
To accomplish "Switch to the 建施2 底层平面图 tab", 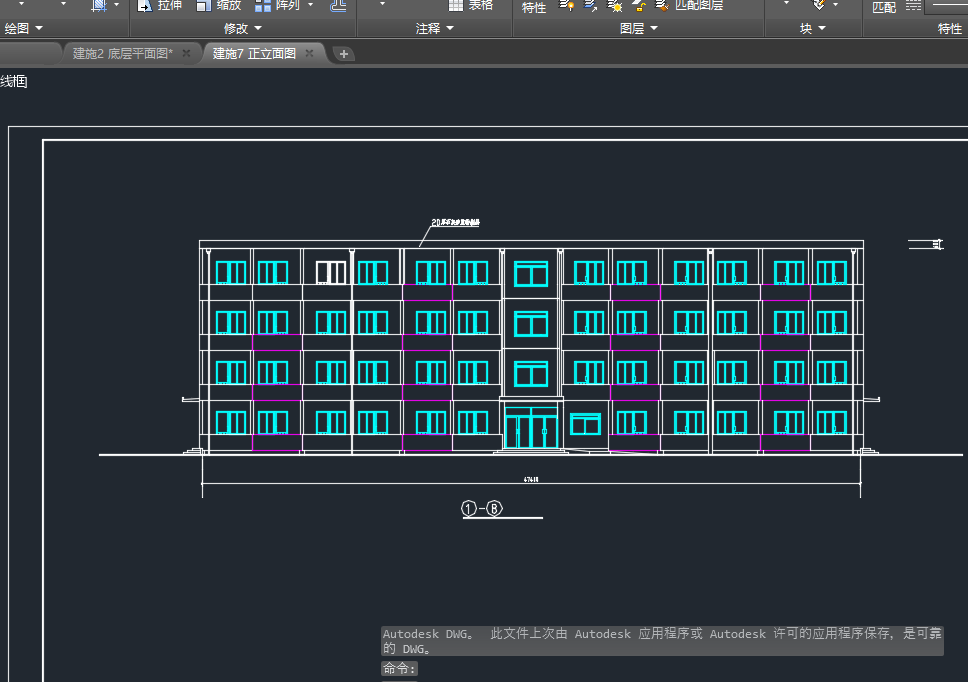I will pos(122,54).
